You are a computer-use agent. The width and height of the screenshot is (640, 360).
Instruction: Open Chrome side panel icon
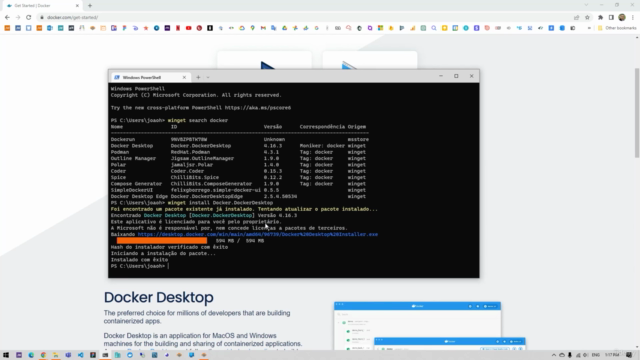coord(611,18)
